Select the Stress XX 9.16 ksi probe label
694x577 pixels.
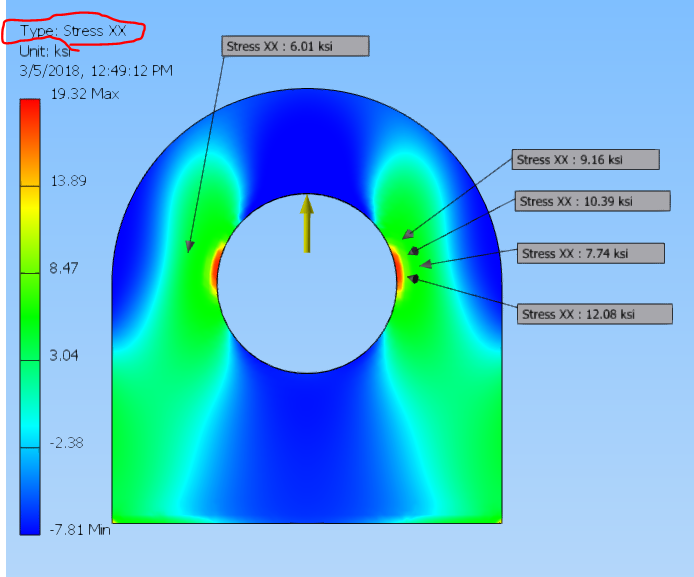585,160
